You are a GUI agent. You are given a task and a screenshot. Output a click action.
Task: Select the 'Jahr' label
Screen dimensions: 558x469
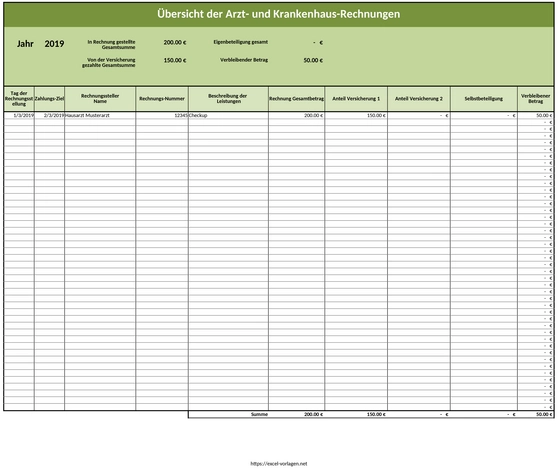[x=25, y=44]
